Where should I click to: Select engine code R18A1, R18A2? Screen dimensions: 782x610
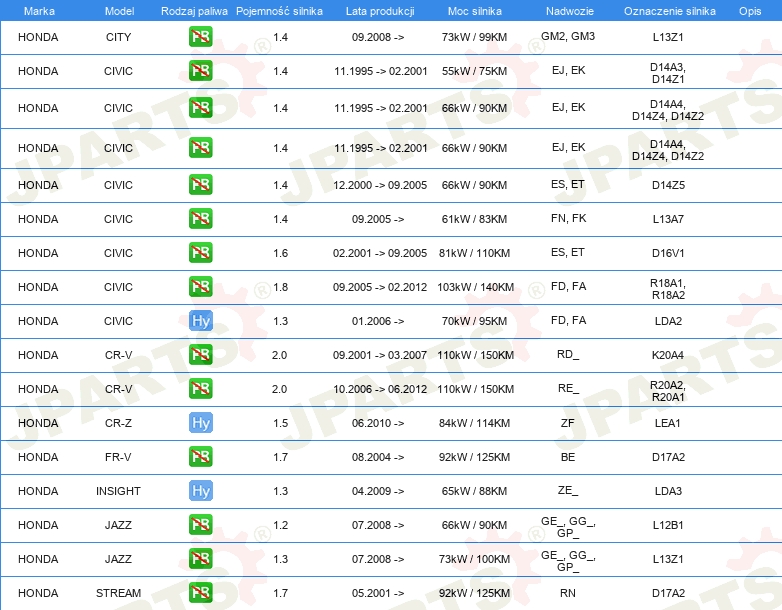[668, 289]
